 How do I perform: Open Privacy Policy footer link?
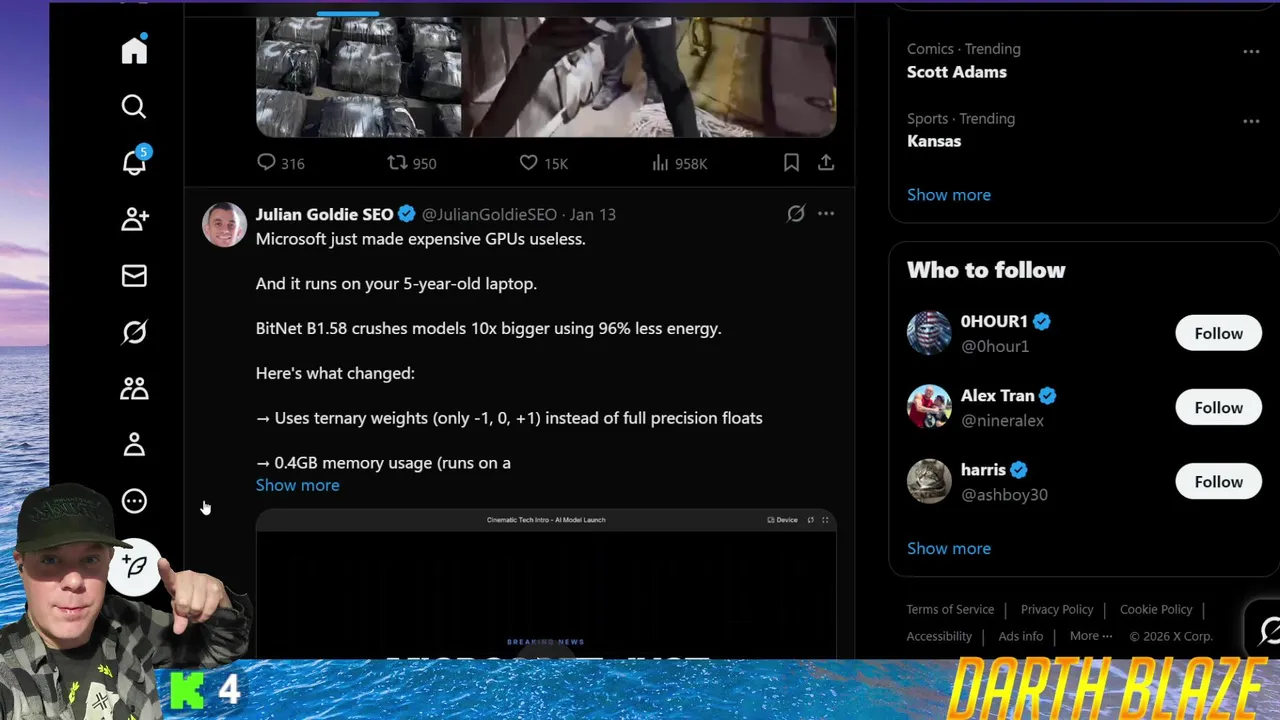[x=1057, y=609]
